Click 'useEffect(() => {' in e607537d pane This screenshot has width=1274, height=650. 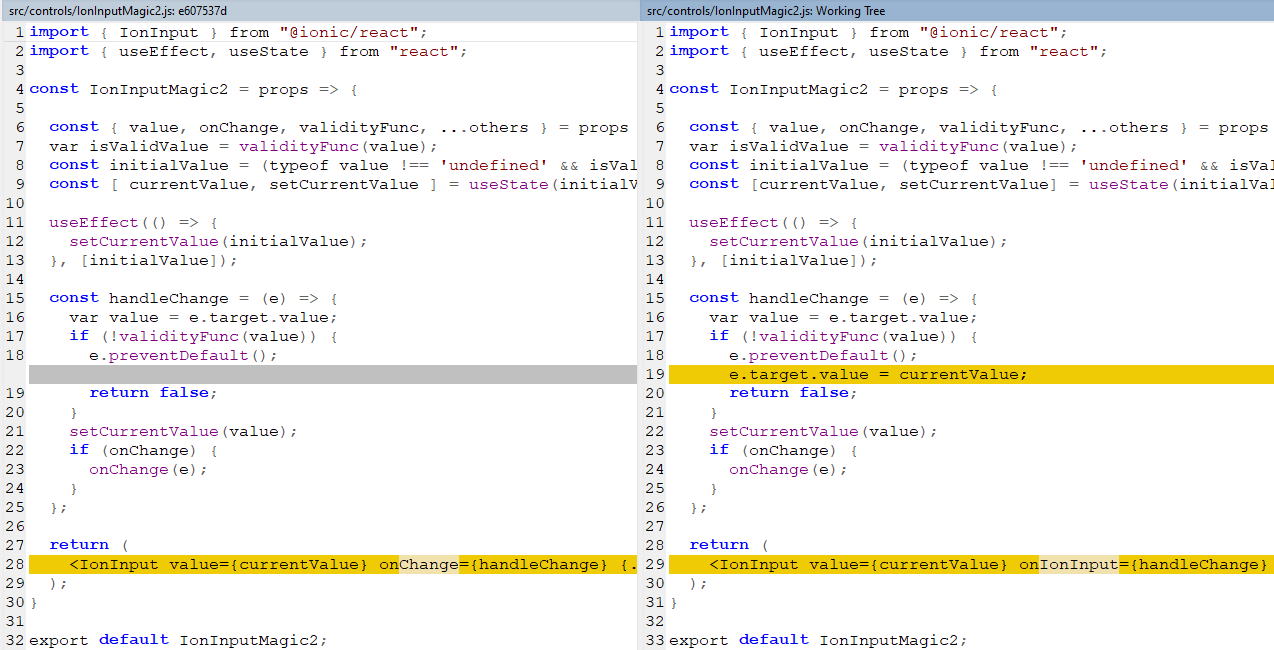coord(133,222)
